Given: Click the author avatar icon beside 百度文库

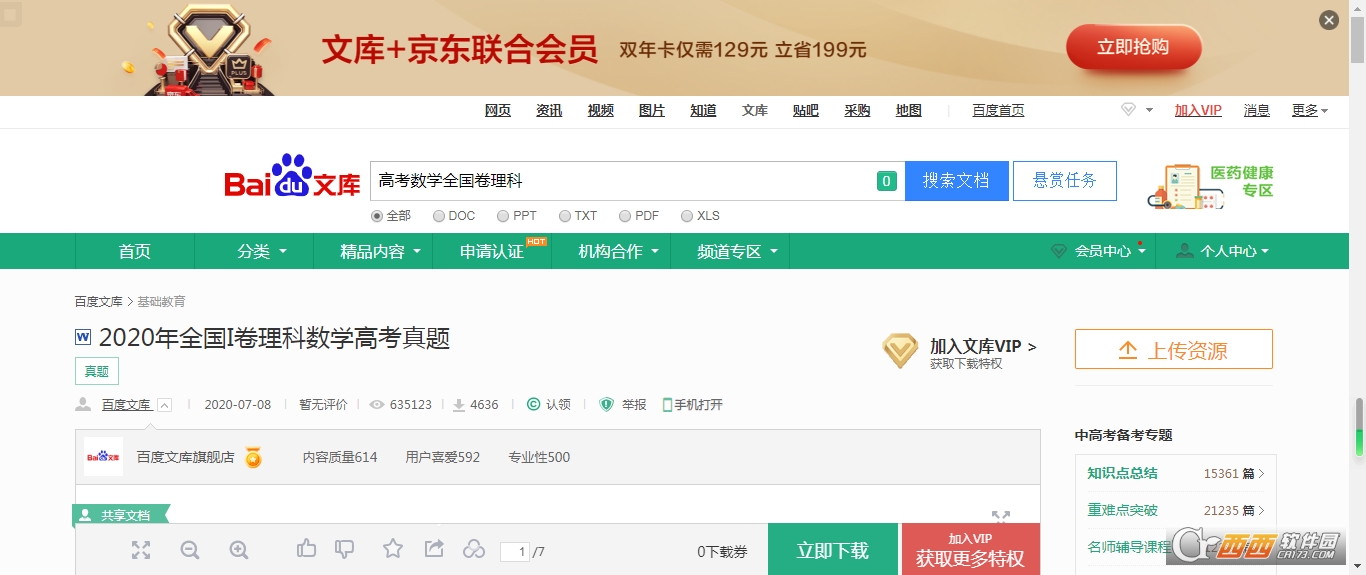Looking at the screenshot, I should coord(83,405).
